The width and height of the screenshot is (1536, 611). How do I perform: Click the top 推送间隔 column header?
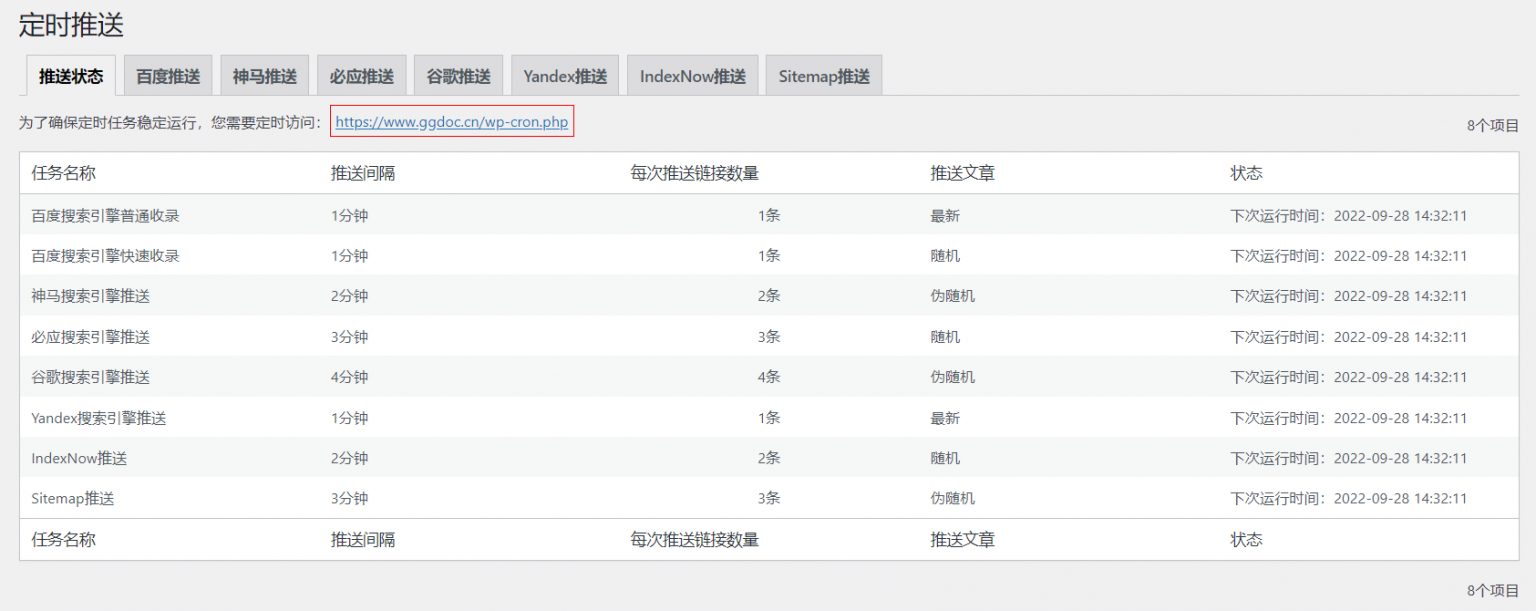363,173
